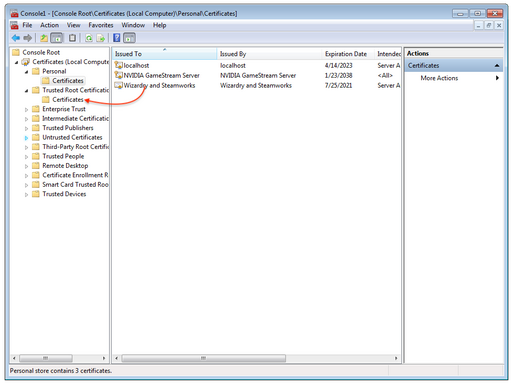Expand the Smart Card Trusted Roots node
Image resolution: width=512 pixels, height=386 pixels.
coord(26,185)
